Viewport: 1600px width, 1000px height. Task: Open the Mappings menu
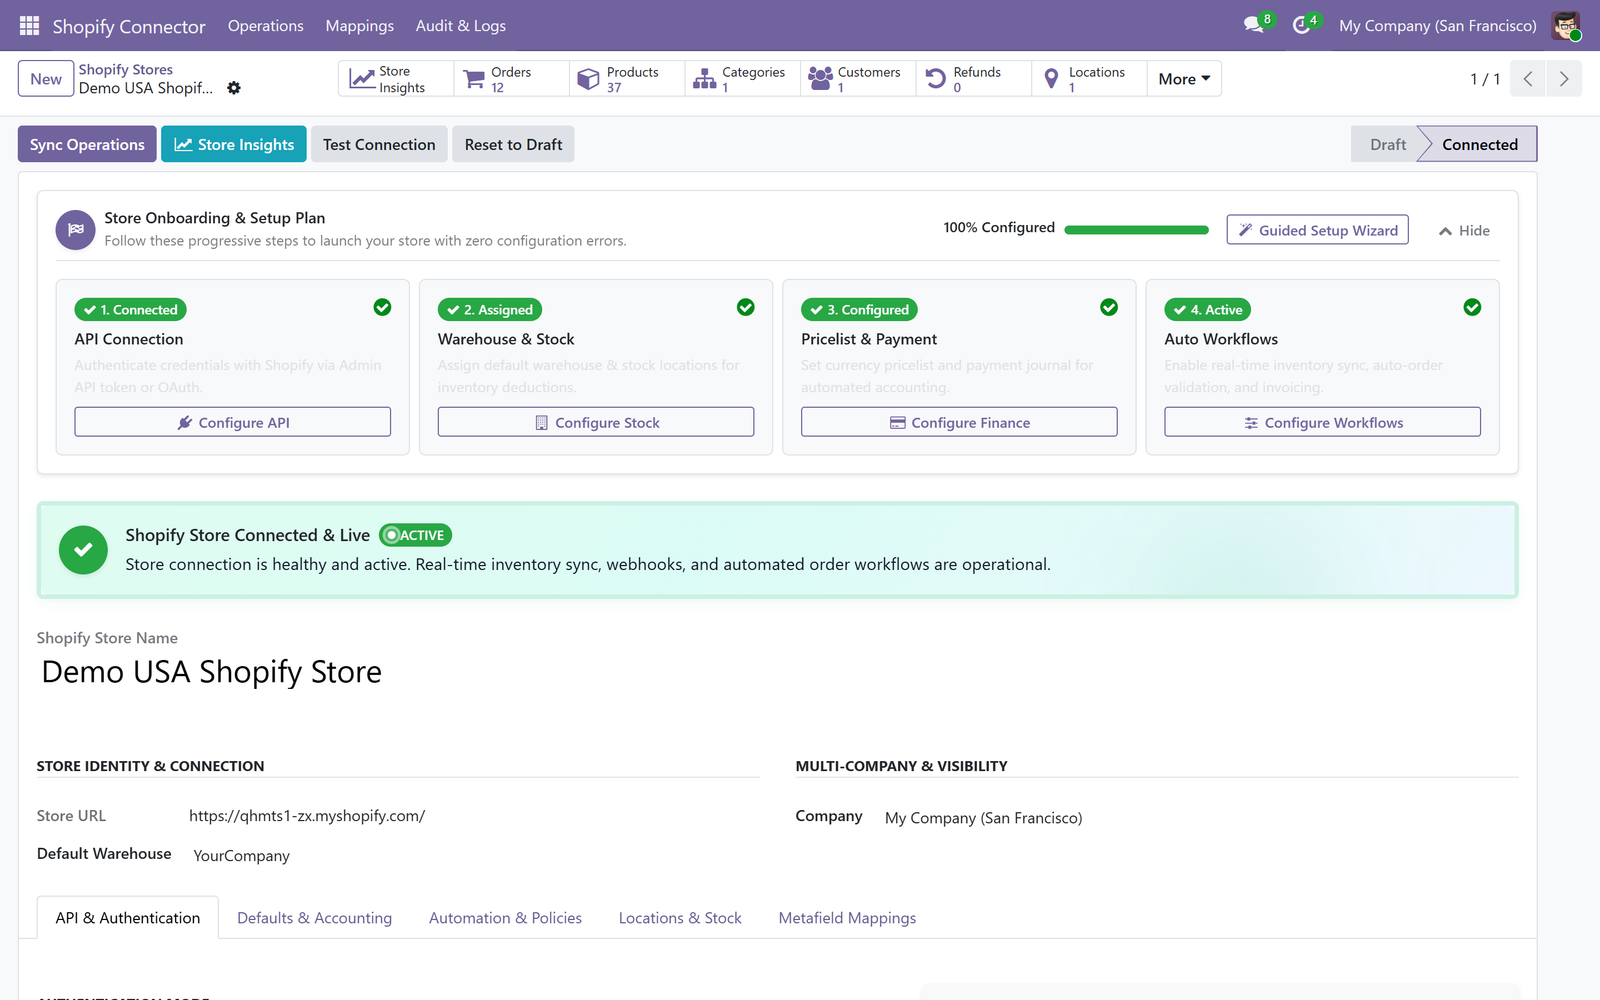(x=359, y=25)
